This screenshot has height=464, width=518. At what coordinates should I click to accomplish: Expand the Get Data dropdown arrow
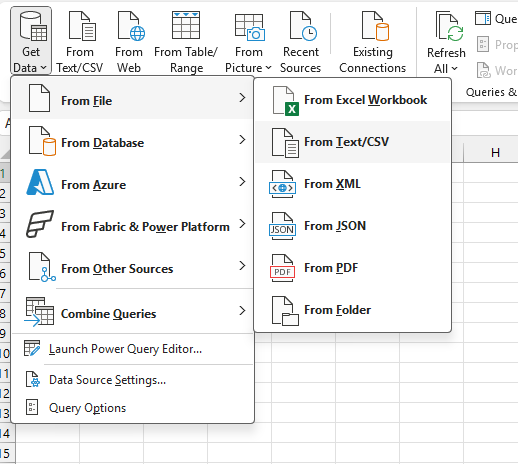(43, 68)
